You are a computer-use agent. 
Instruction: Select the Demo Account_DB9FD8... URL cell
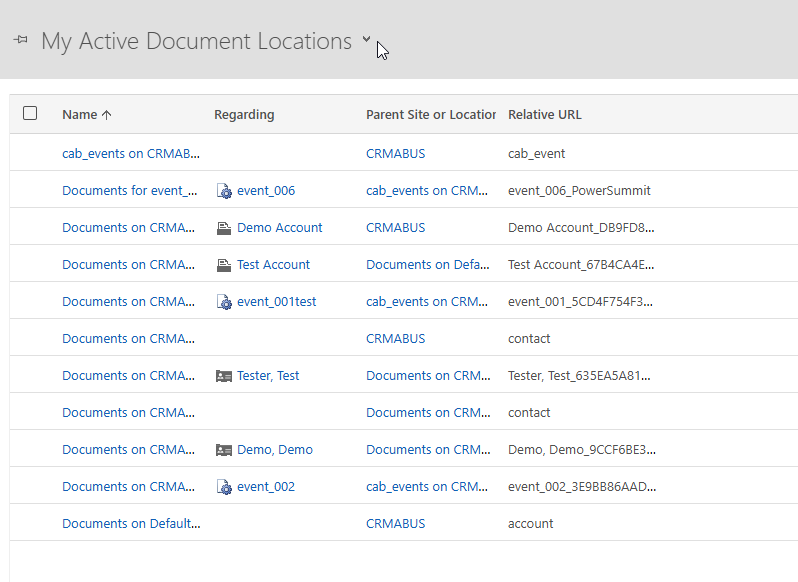(581, 227)
